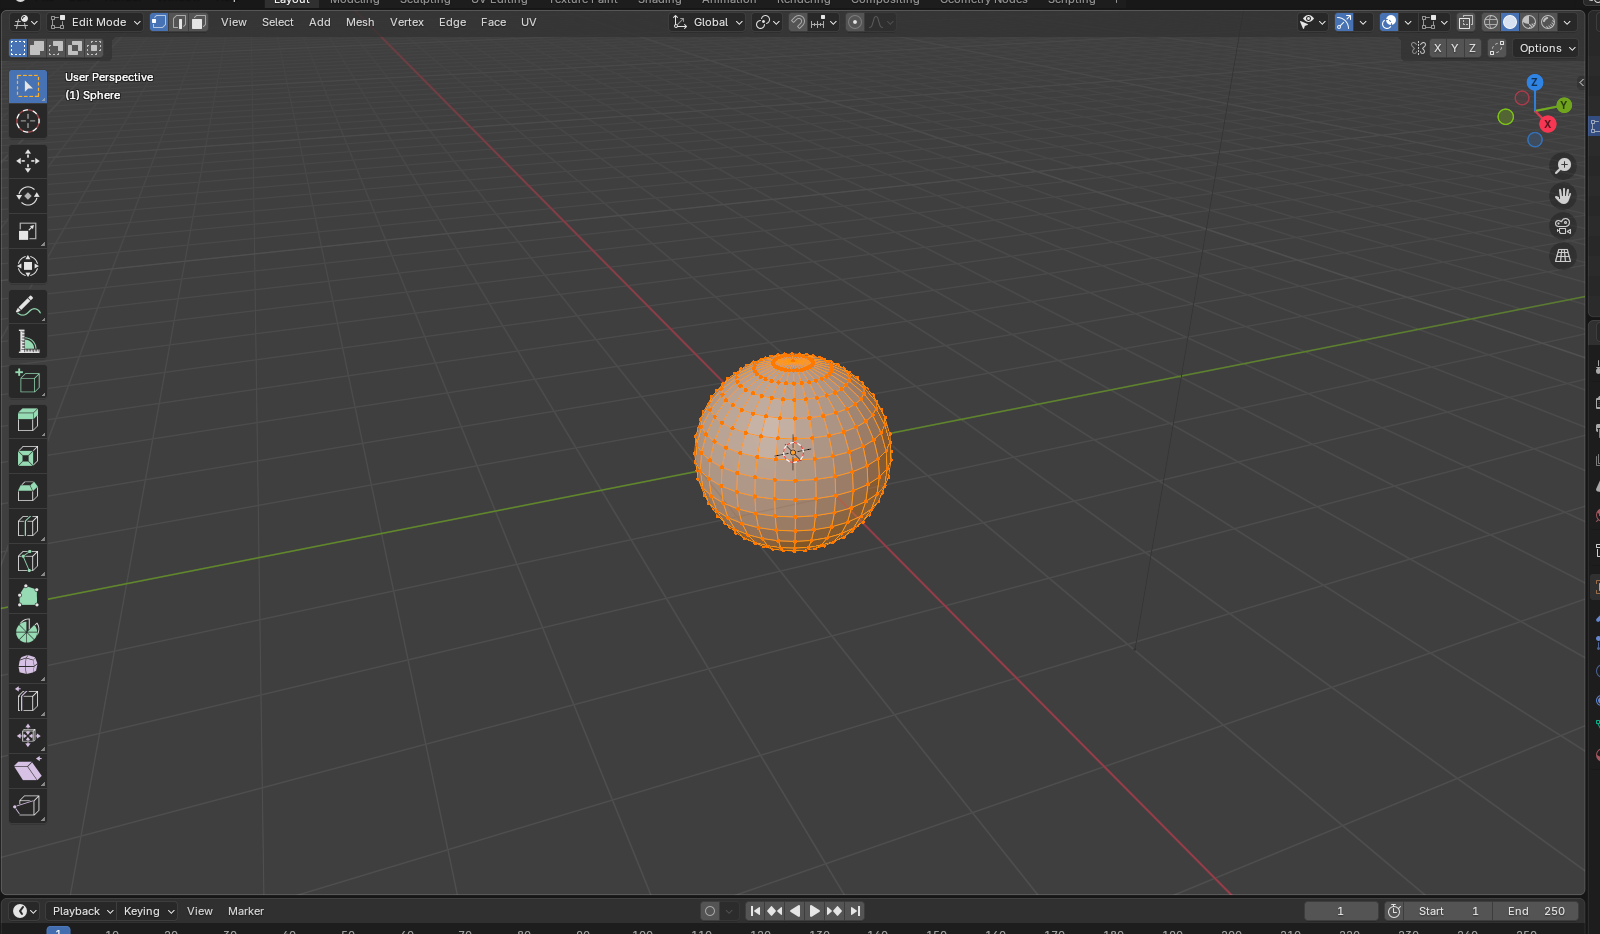Open the Vertex menu
Screen dimensions: 1600x934
tap(407, 22)
